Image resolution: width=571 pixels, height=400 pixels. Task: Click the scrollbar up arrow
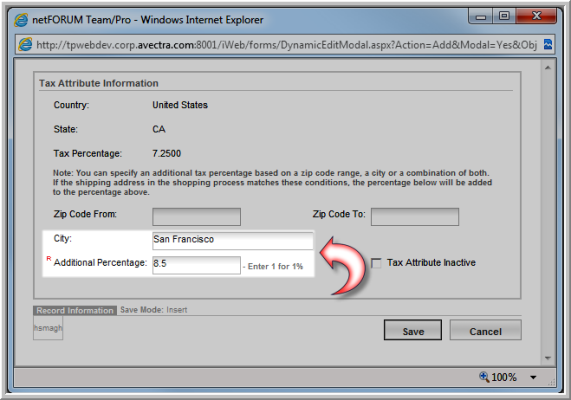[x=548, y=68]
